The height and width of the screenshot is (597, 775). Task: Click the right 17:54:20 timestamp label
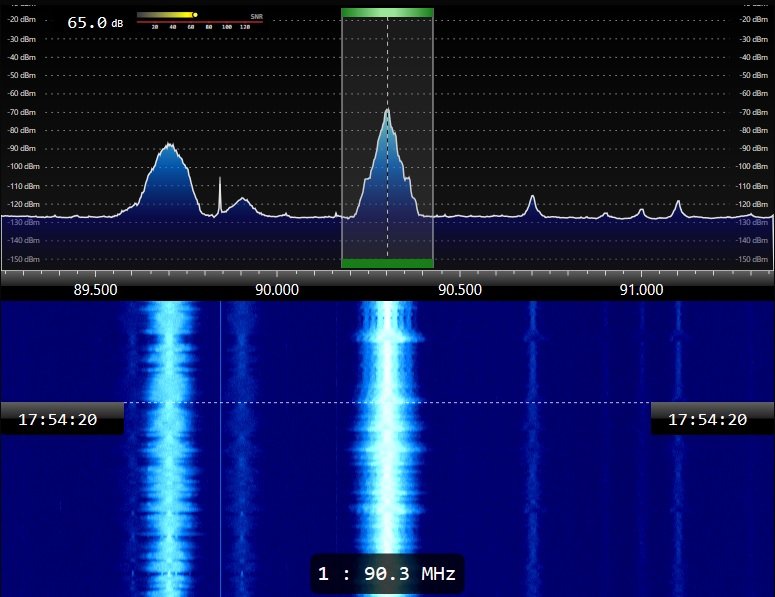pos(707,420)
